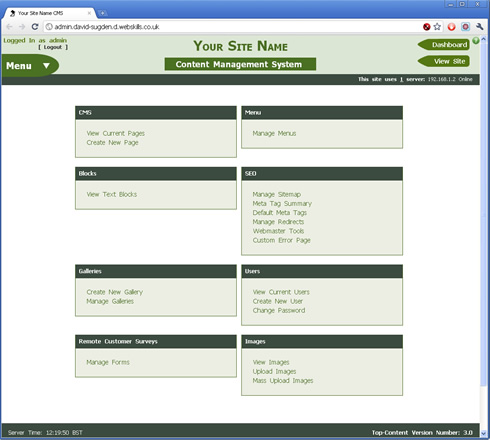Open View Current Pages link

[x=116, y=133]
